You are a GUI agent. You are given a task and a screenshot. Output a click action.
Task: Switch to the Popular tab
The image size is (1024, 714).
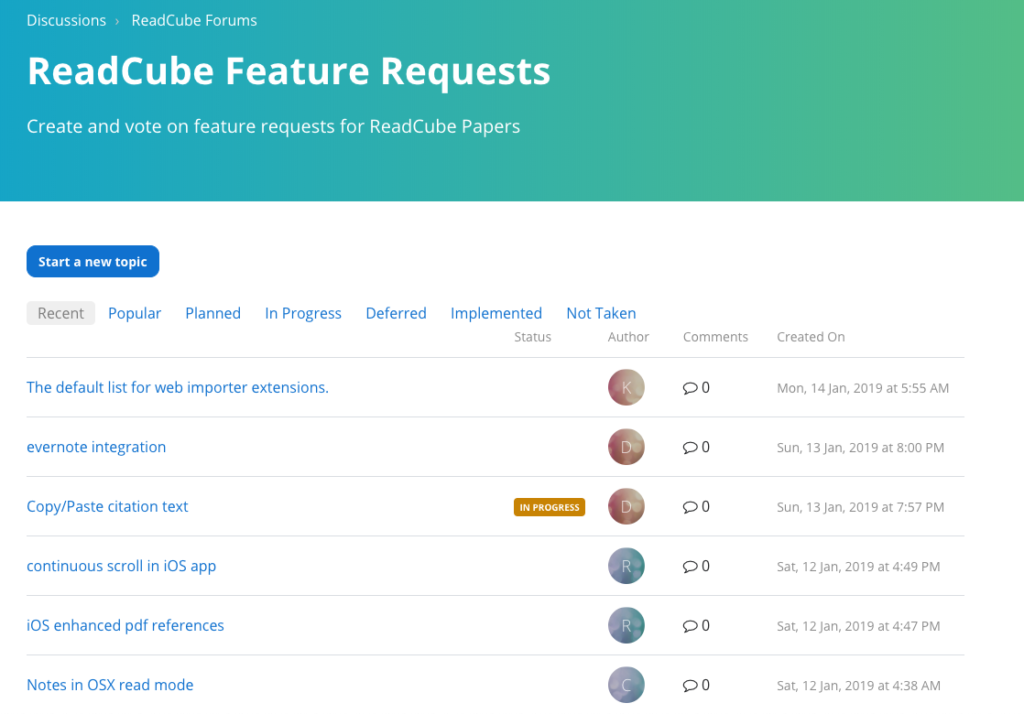(135, 313)
